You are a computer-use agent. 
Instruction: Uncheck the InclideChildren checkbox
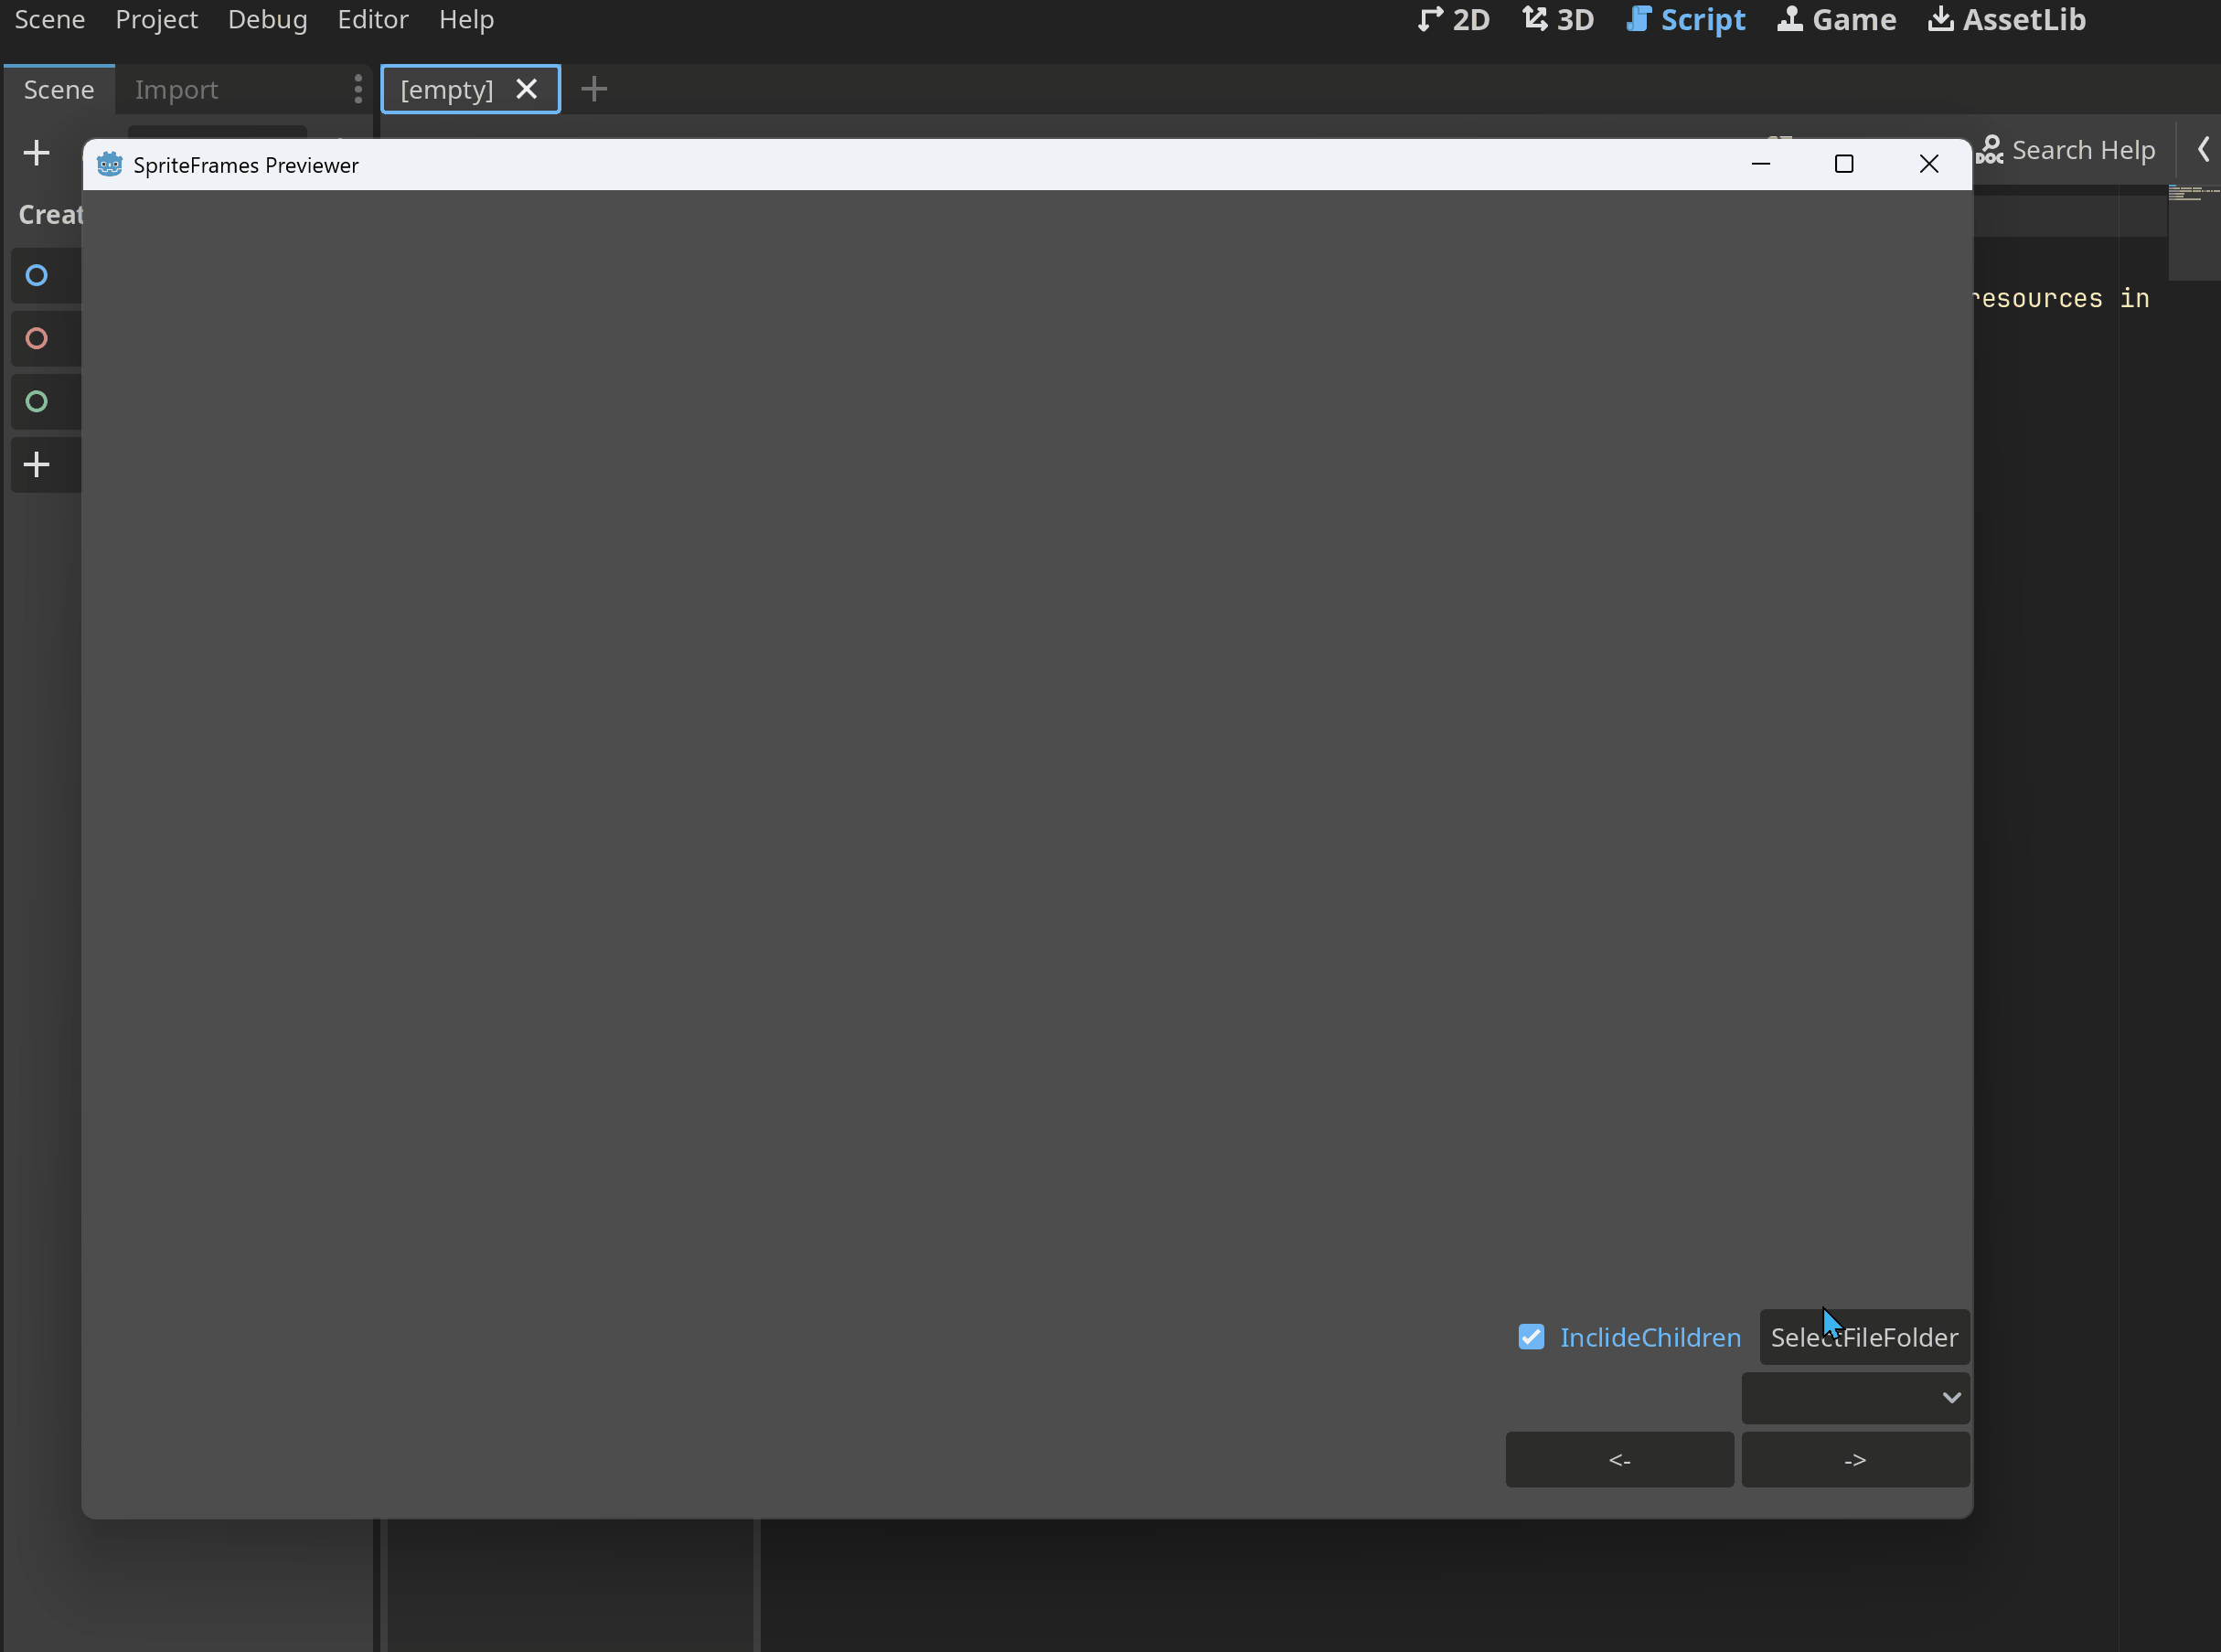(1531, 1337)
